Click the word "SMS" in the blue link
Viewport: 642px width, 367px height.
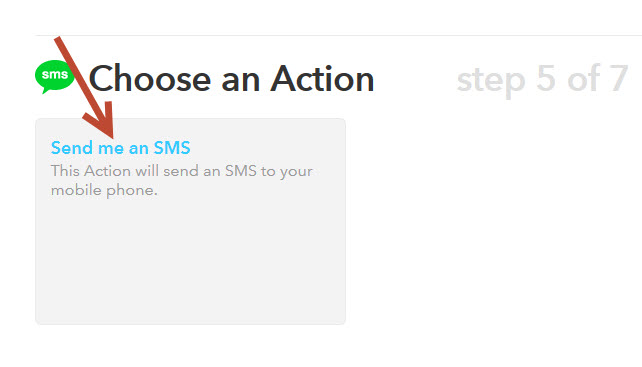(x=172, y=148)
